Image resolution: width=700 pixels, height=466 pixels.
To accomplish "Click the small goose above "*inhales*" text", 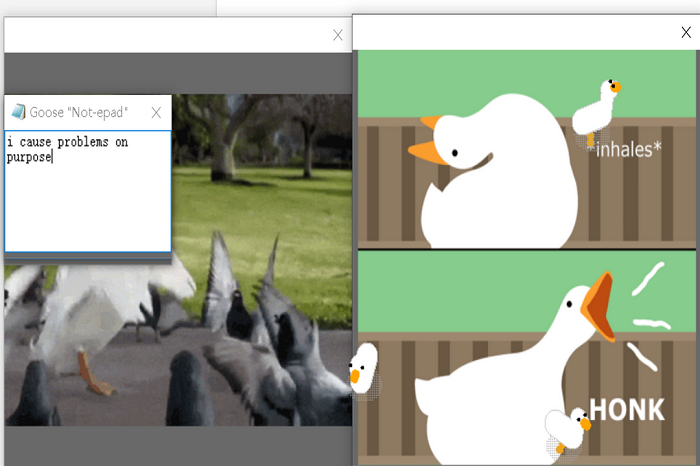I will [600, 109].
